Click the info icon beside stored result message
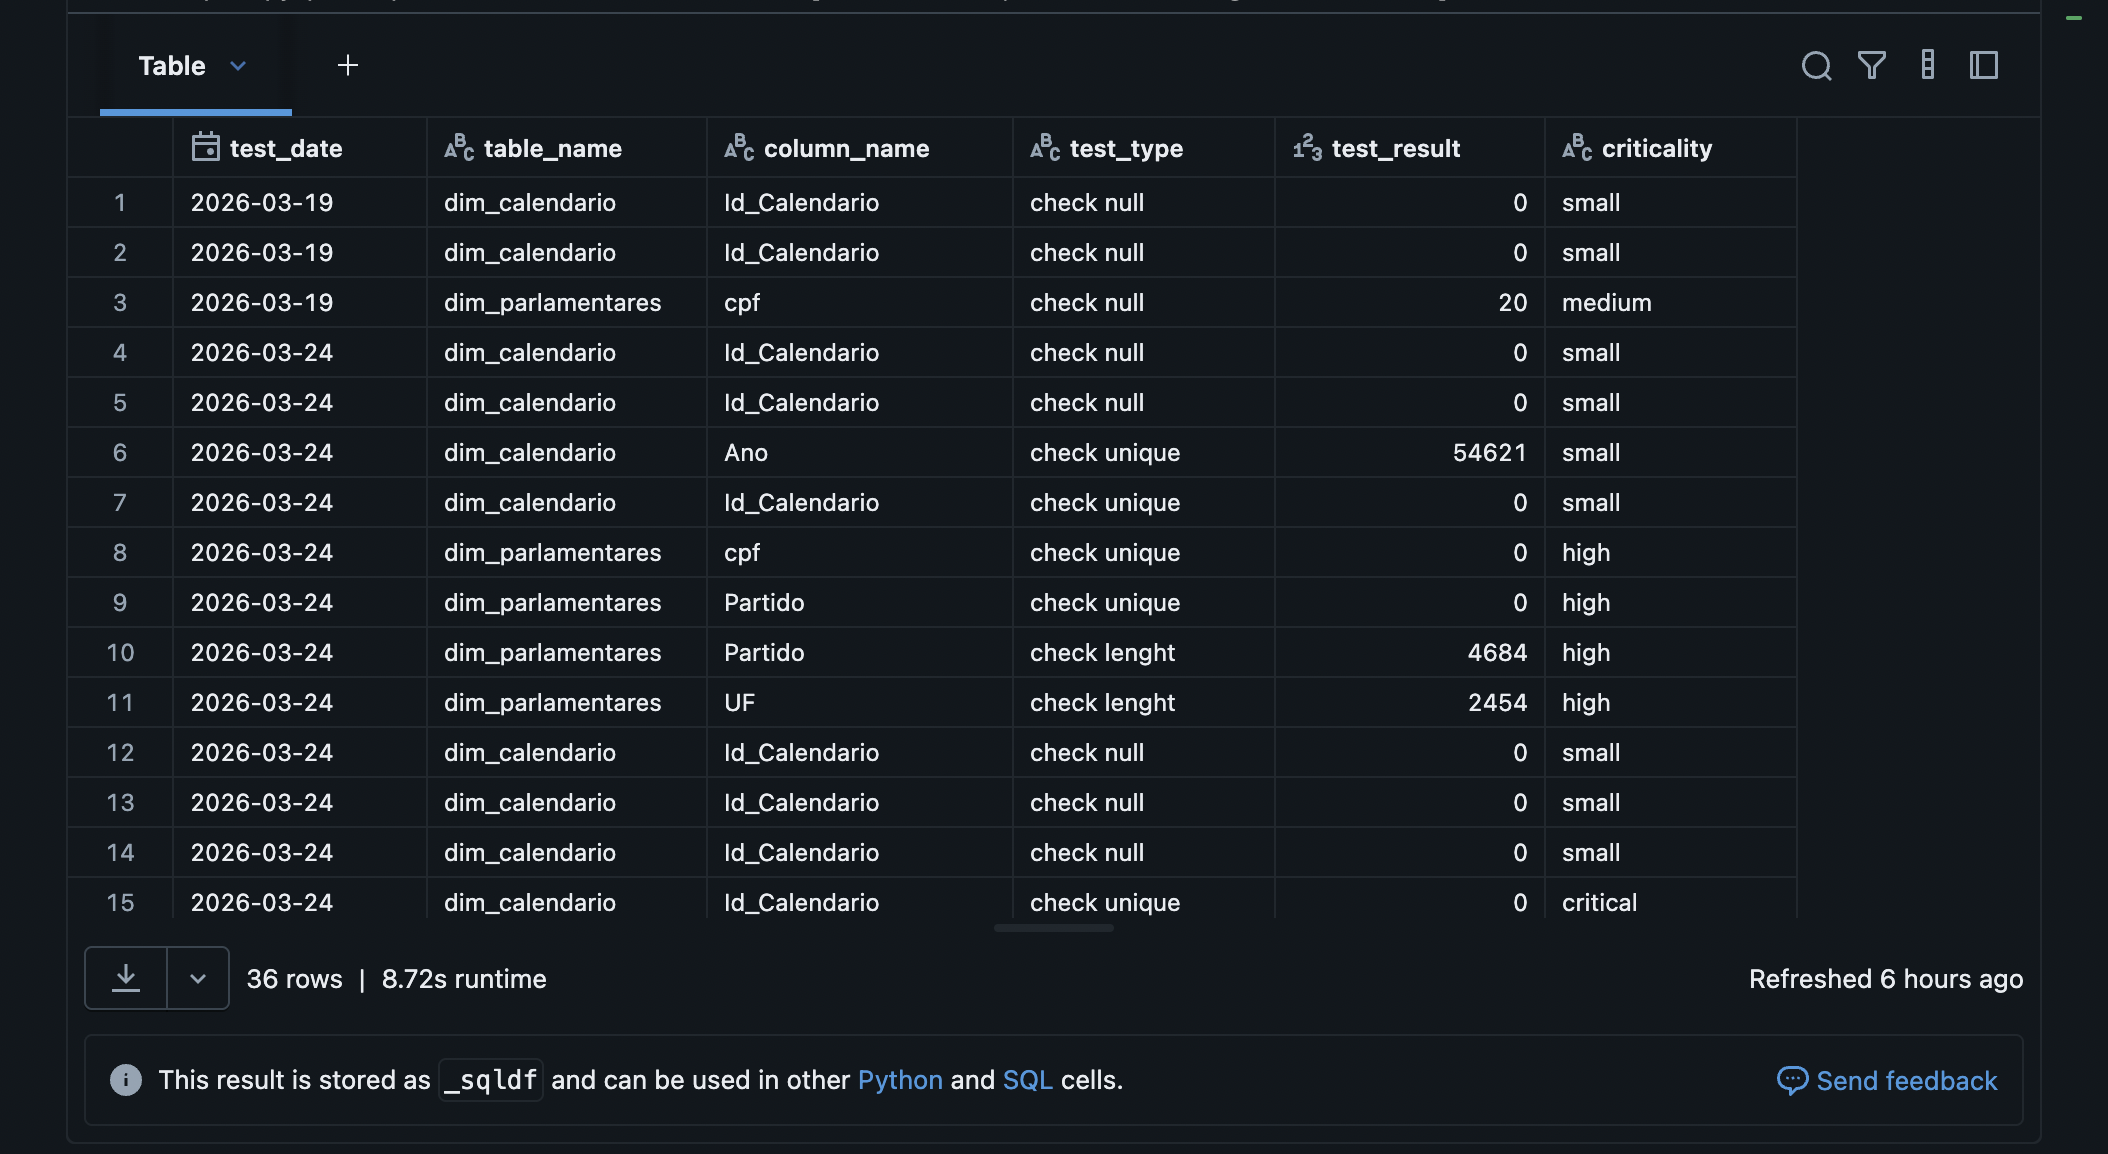Image resolution: width=2108 pixels, height=1154 pixels. pos(126,1080)
